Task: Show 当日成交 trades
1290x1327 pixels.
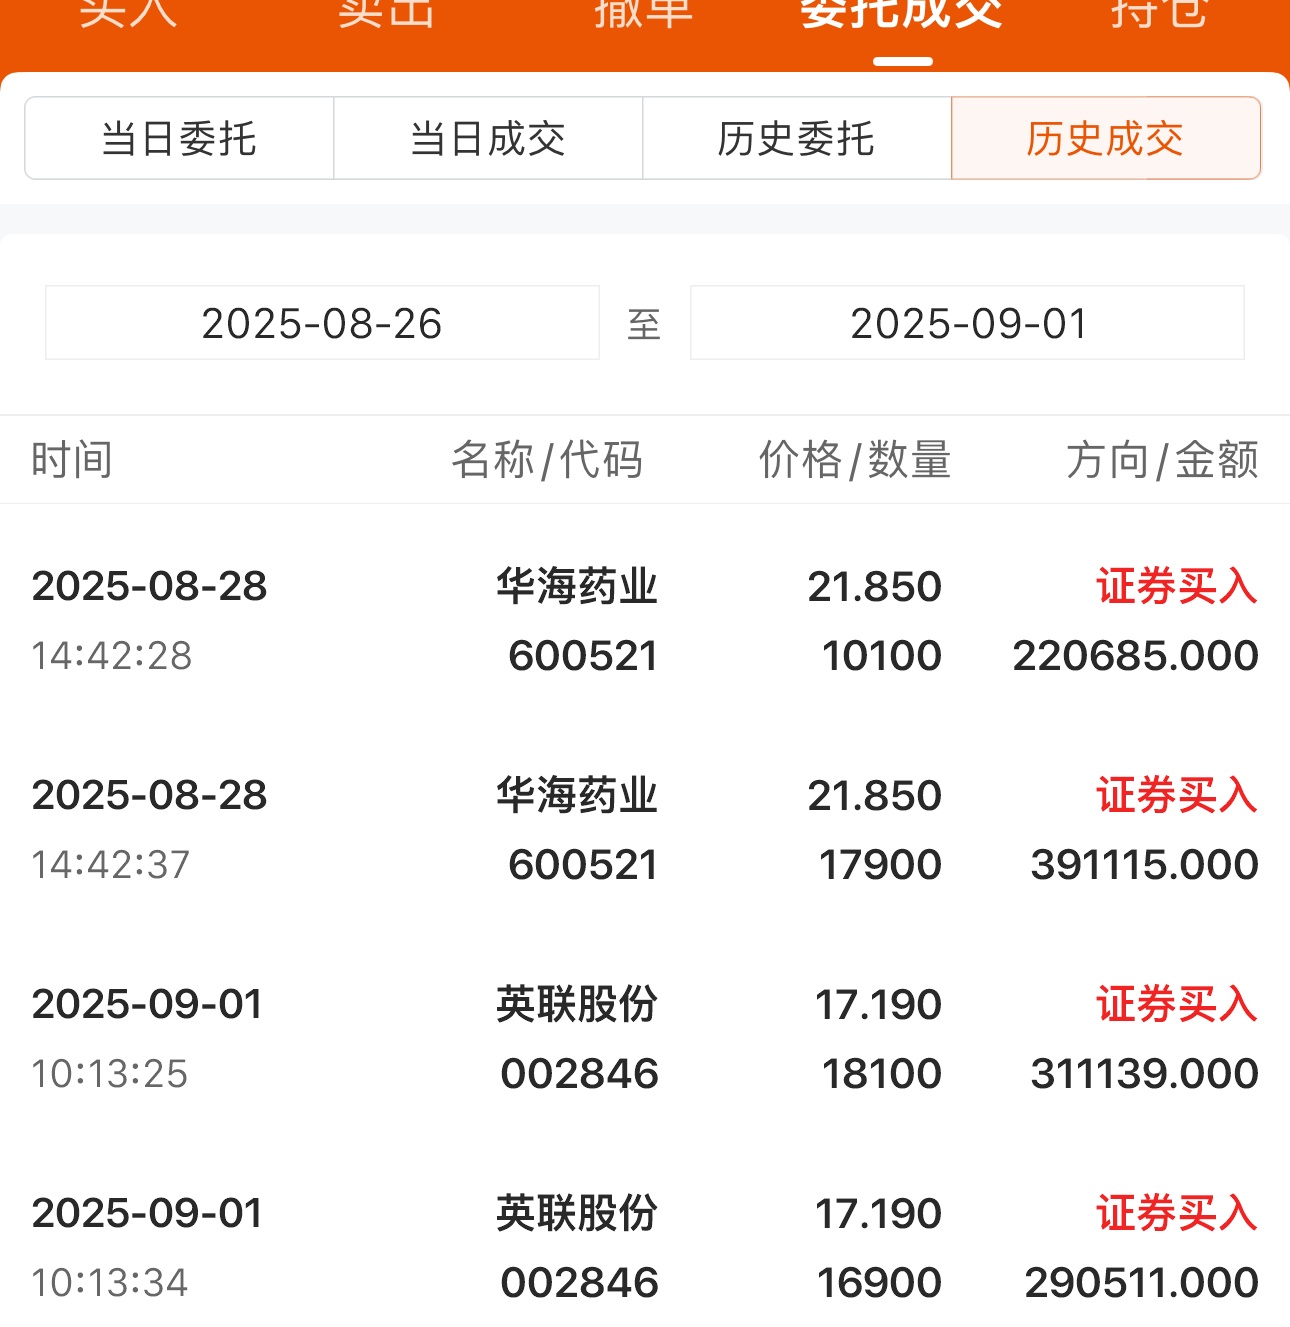Action: click(488, 138)
